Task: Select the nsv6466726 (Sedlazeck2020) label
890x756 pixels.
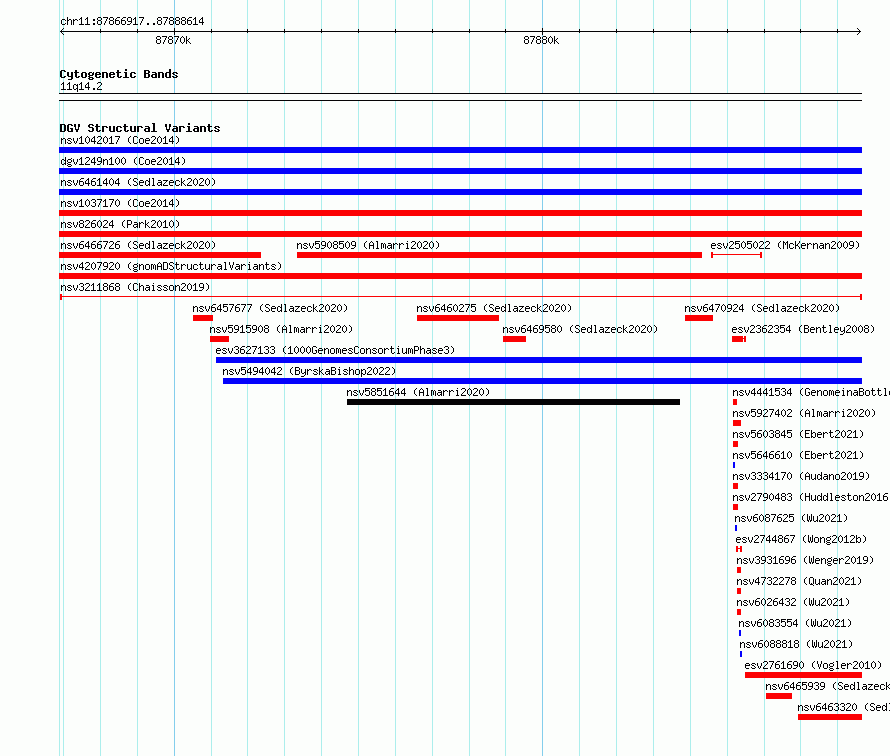Action: [x=138, y=245]
